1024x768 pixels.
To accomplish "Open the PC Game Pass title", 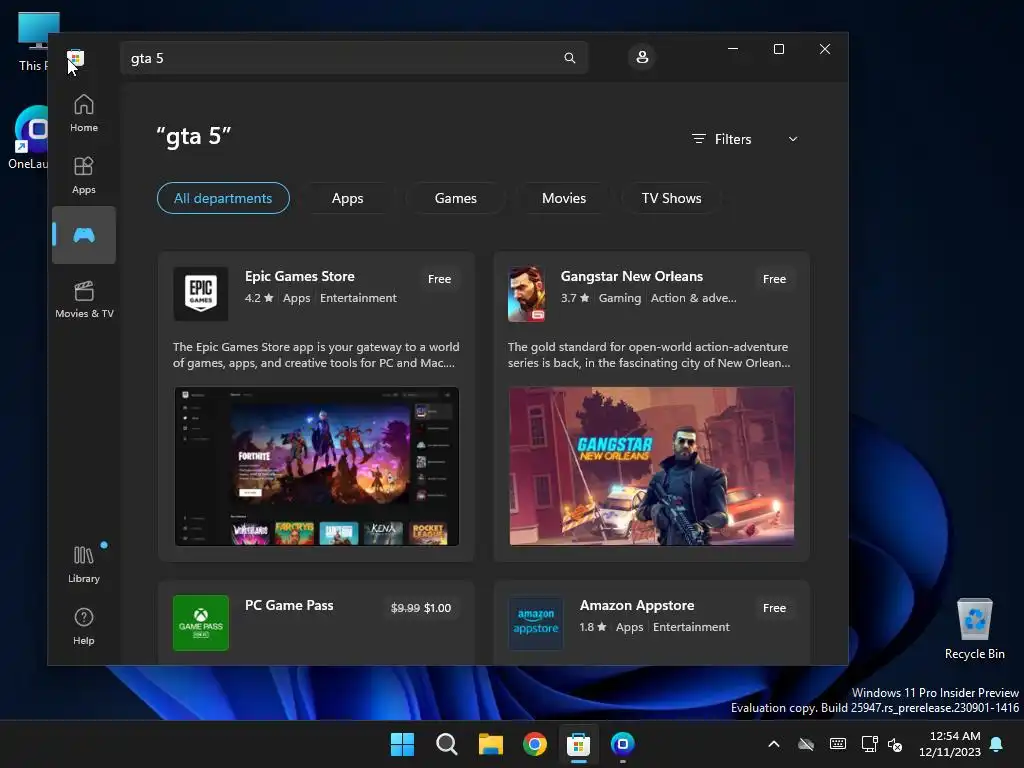I will [x=289, y=605].
